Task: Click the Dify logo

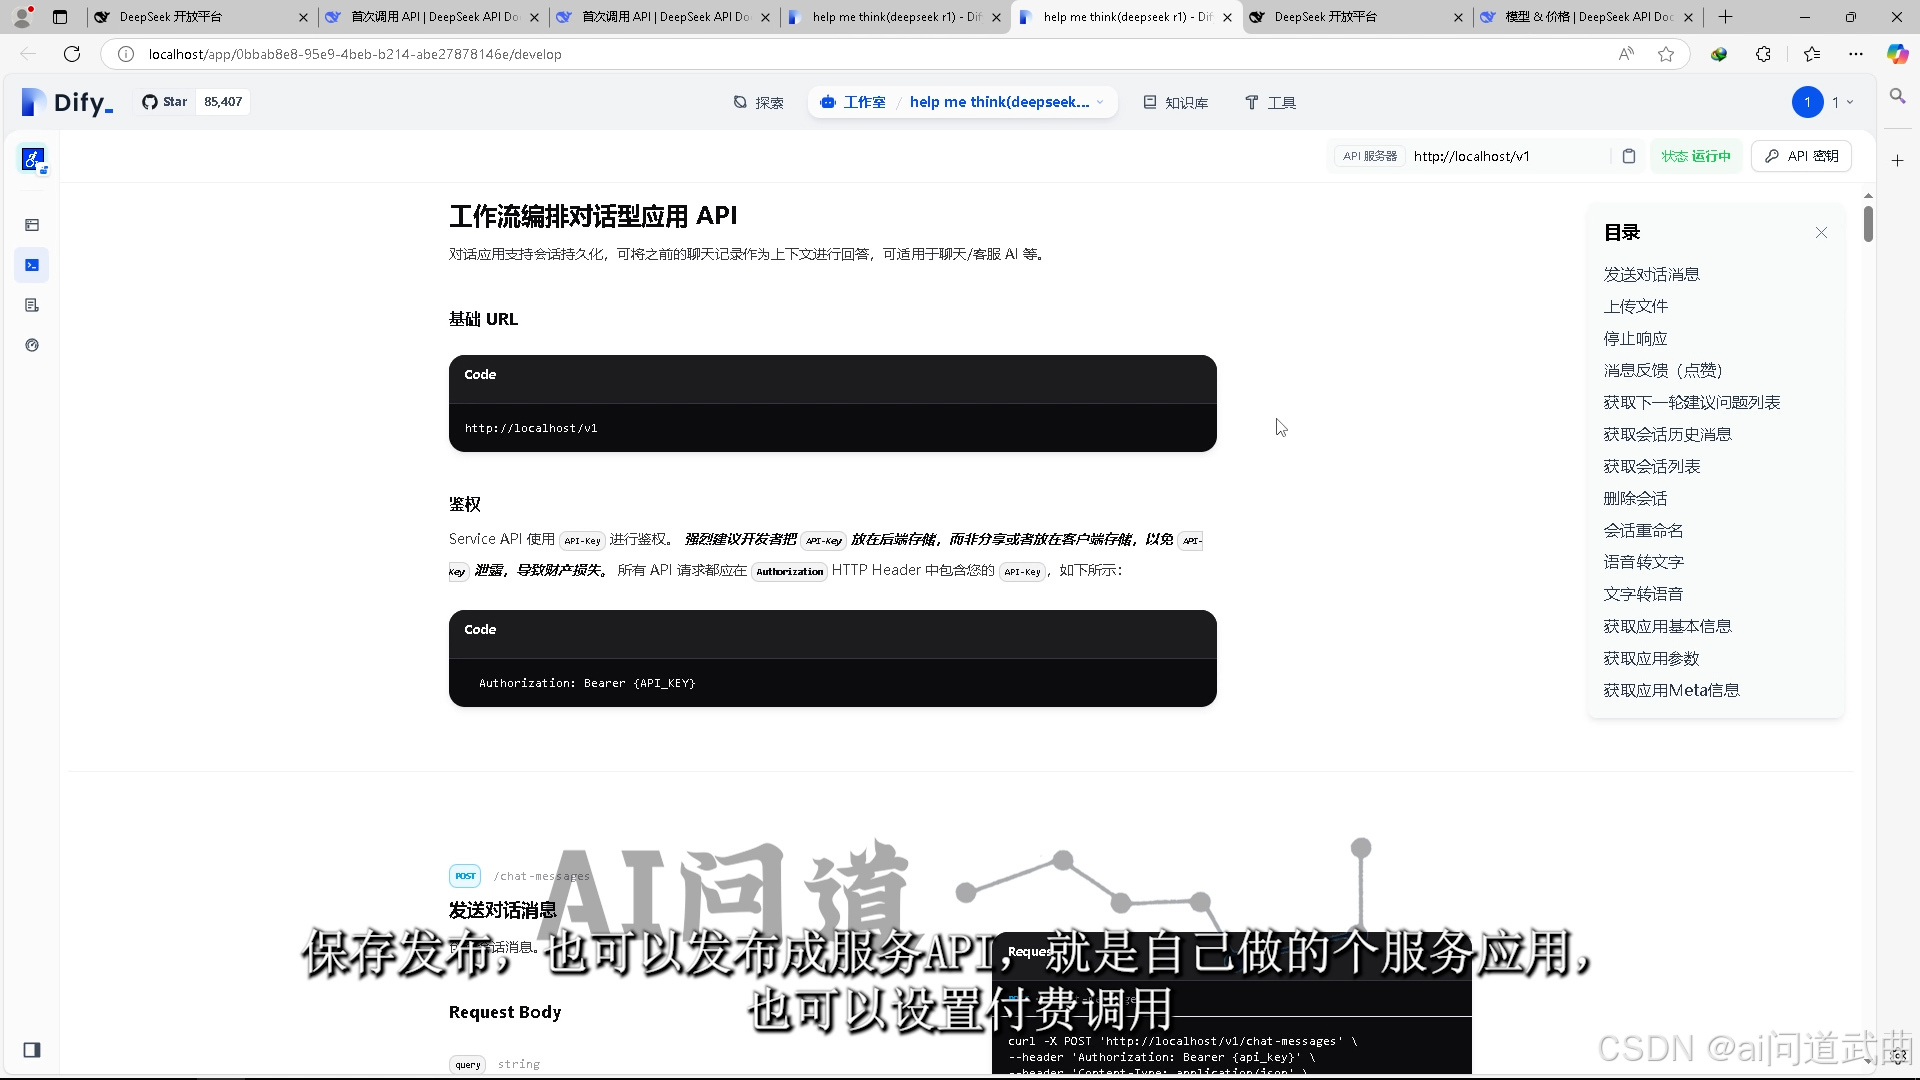Action: (x=65, y=101)
